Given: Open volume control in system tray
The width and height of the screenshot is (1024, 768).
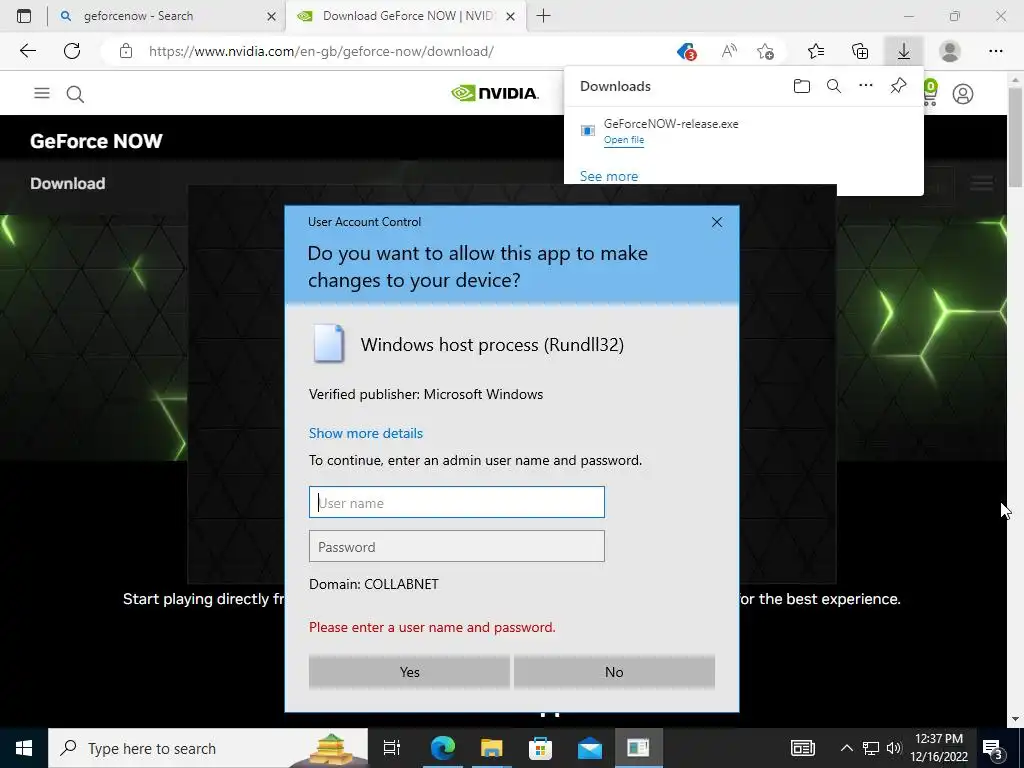Looking at the screenshot, I should point(894,748).
